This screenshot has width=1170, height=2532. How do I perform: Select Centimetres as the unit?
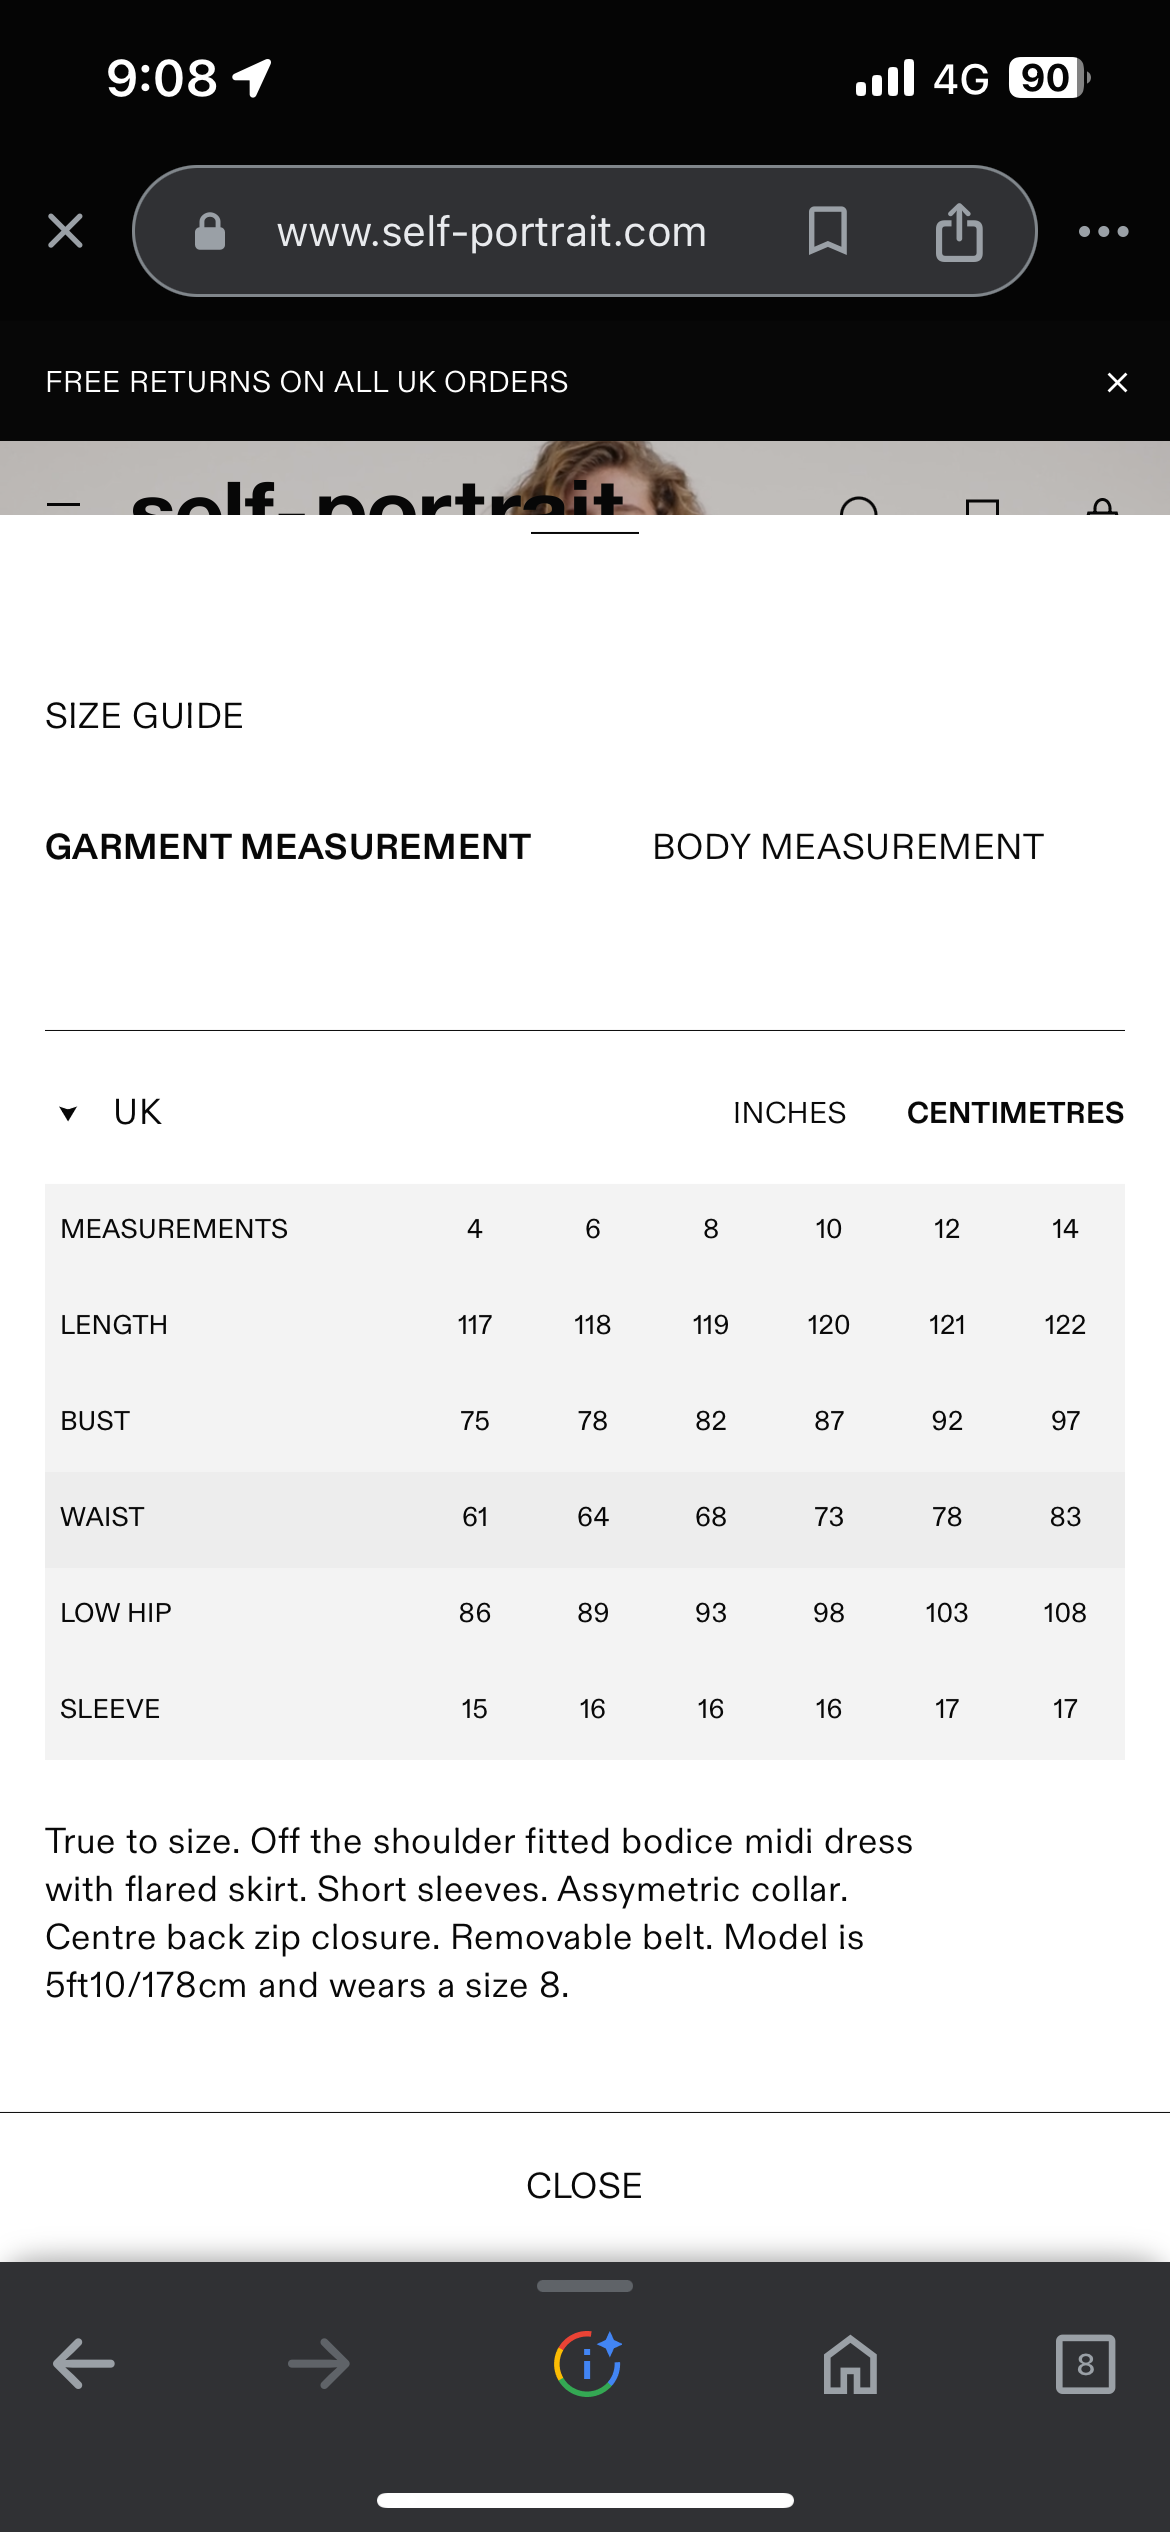(x=1015, y=1113)
